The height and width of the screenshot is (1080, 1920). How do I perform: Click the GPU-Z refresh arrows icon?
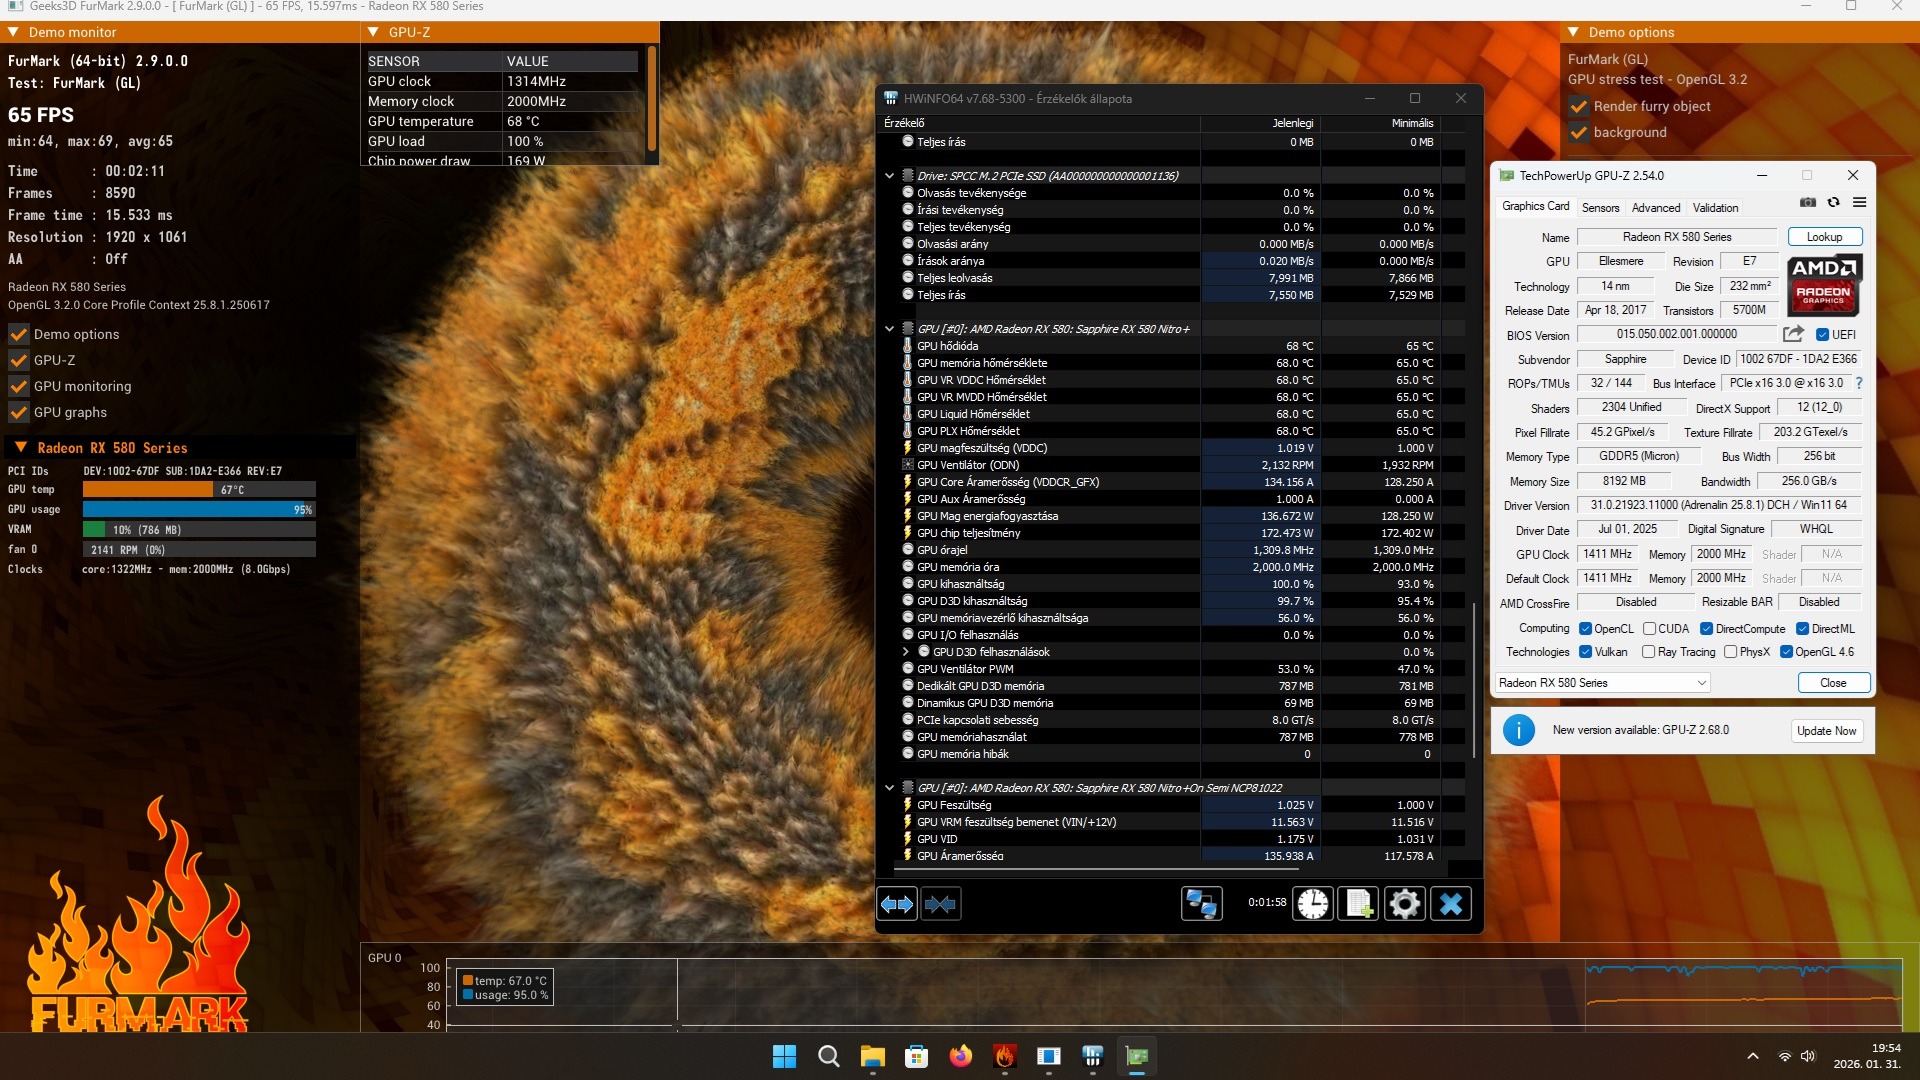click(1833, 203)
